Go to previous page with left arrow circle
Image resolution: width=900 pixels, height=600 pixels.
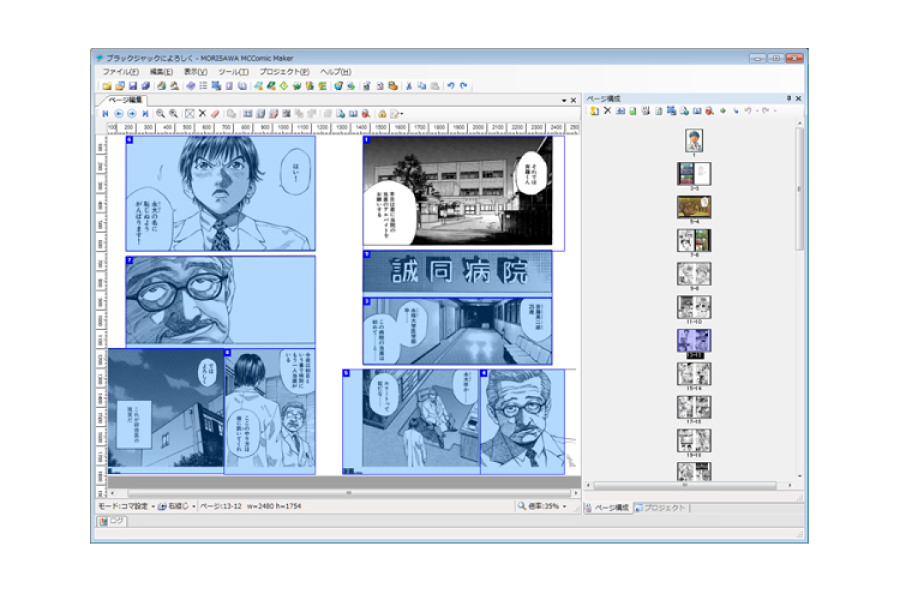point(118,114)
